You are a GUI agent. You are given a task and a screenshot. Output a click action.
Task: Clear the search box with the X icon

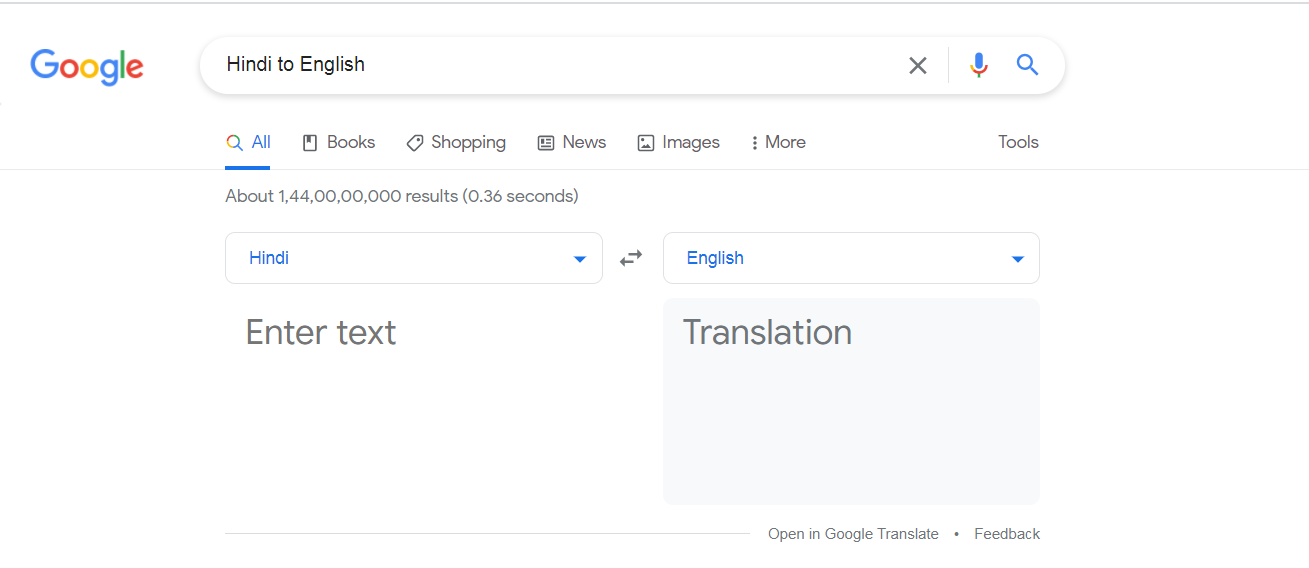(x=917, y=66)
